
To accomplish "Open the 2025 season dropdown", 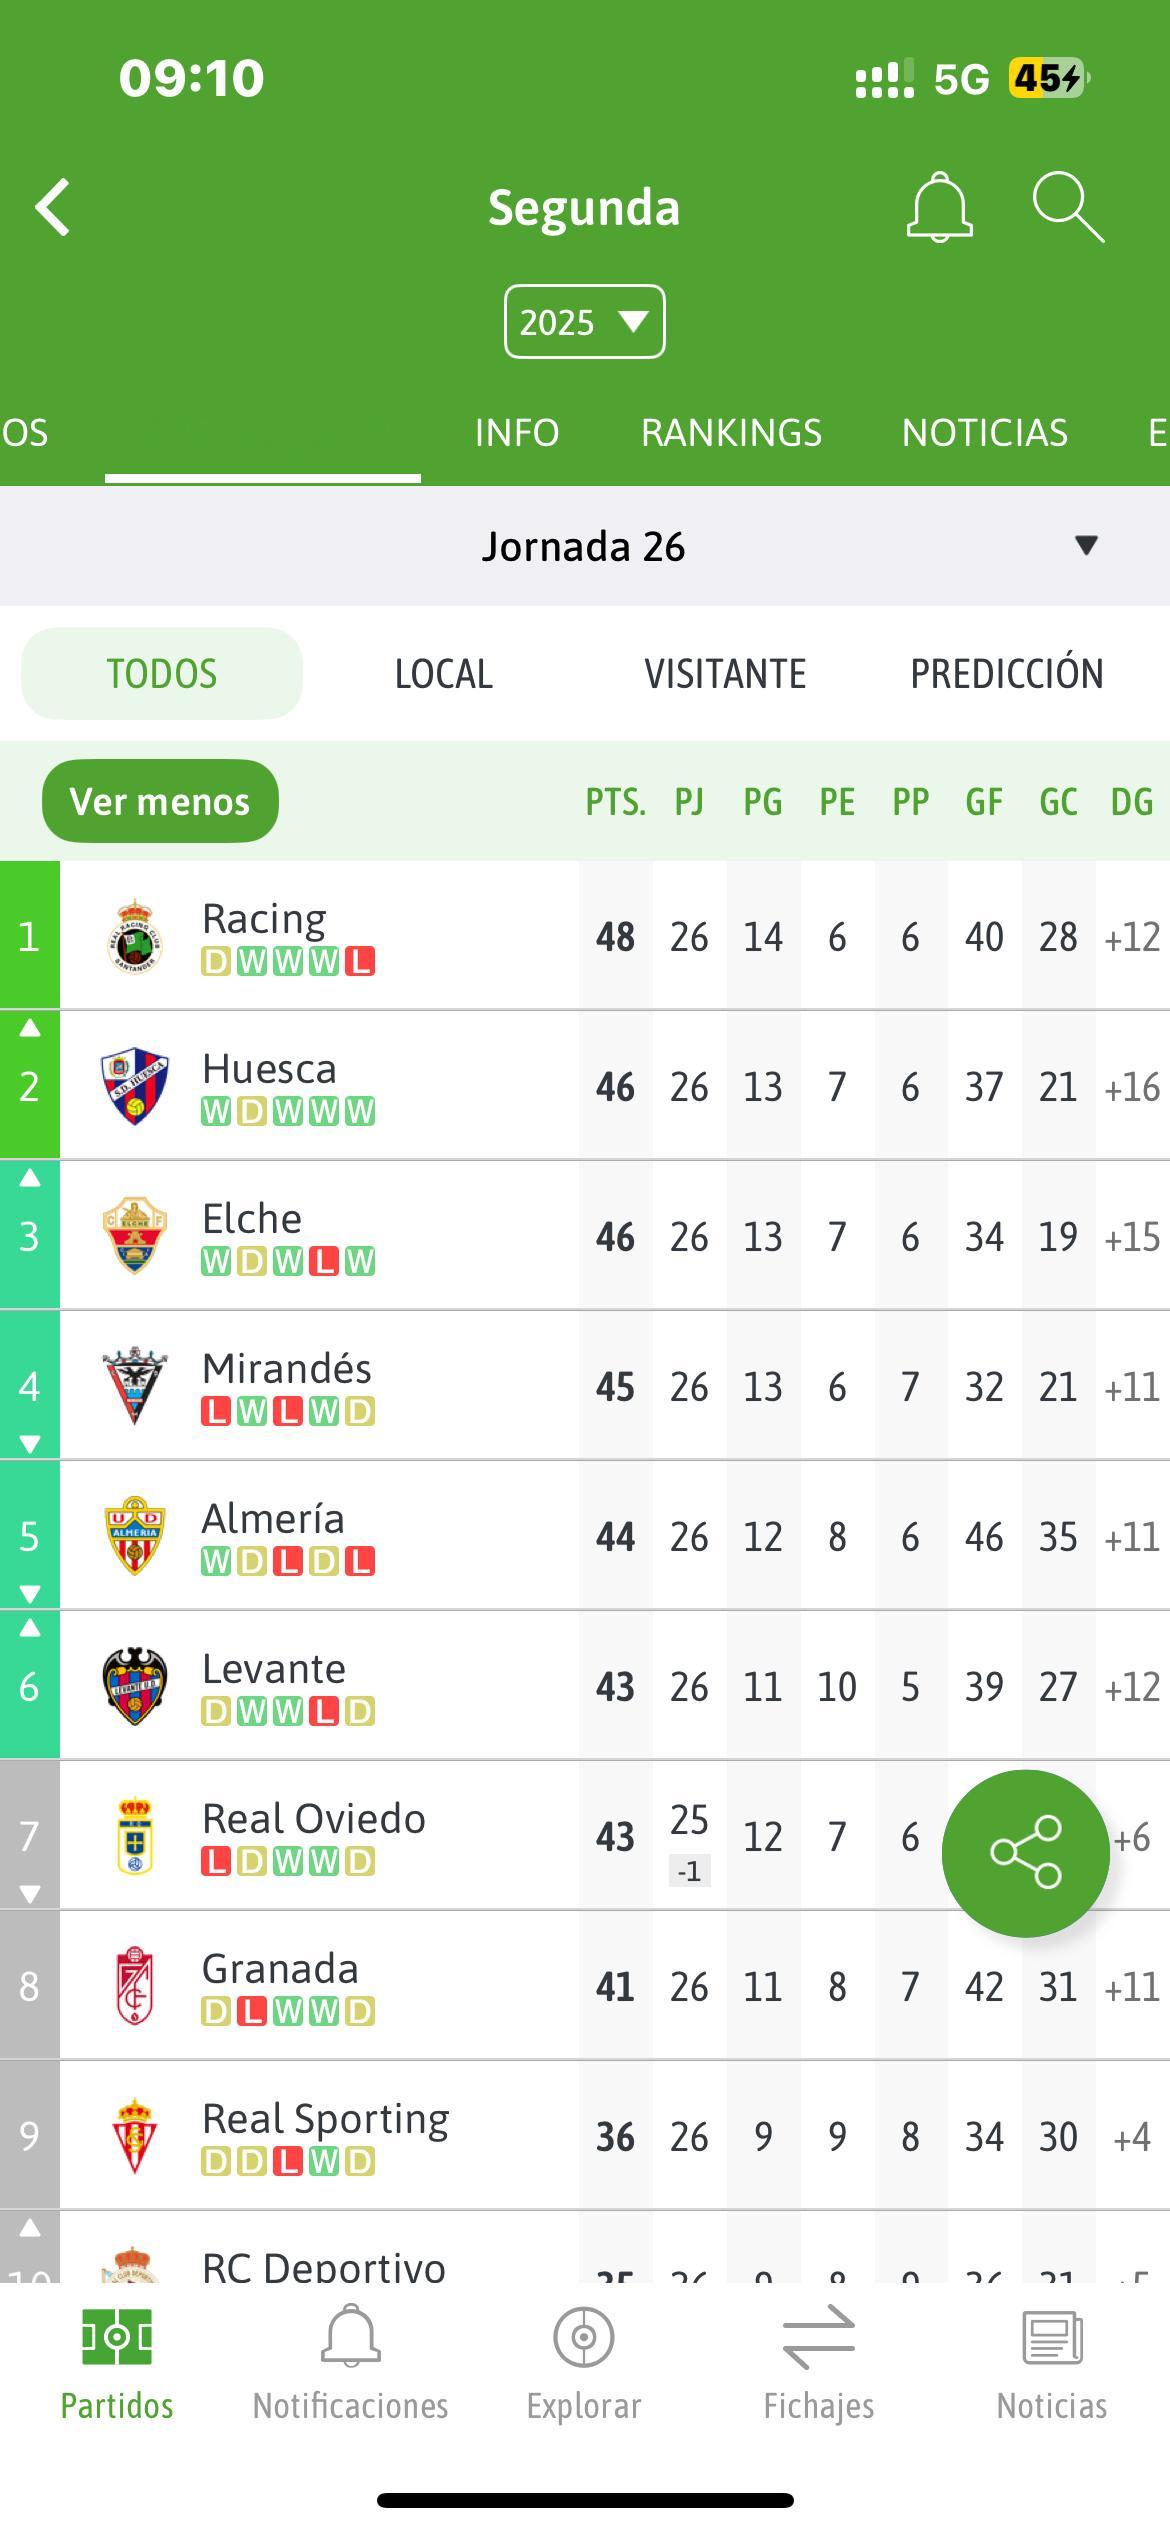I will pos(584,322).
